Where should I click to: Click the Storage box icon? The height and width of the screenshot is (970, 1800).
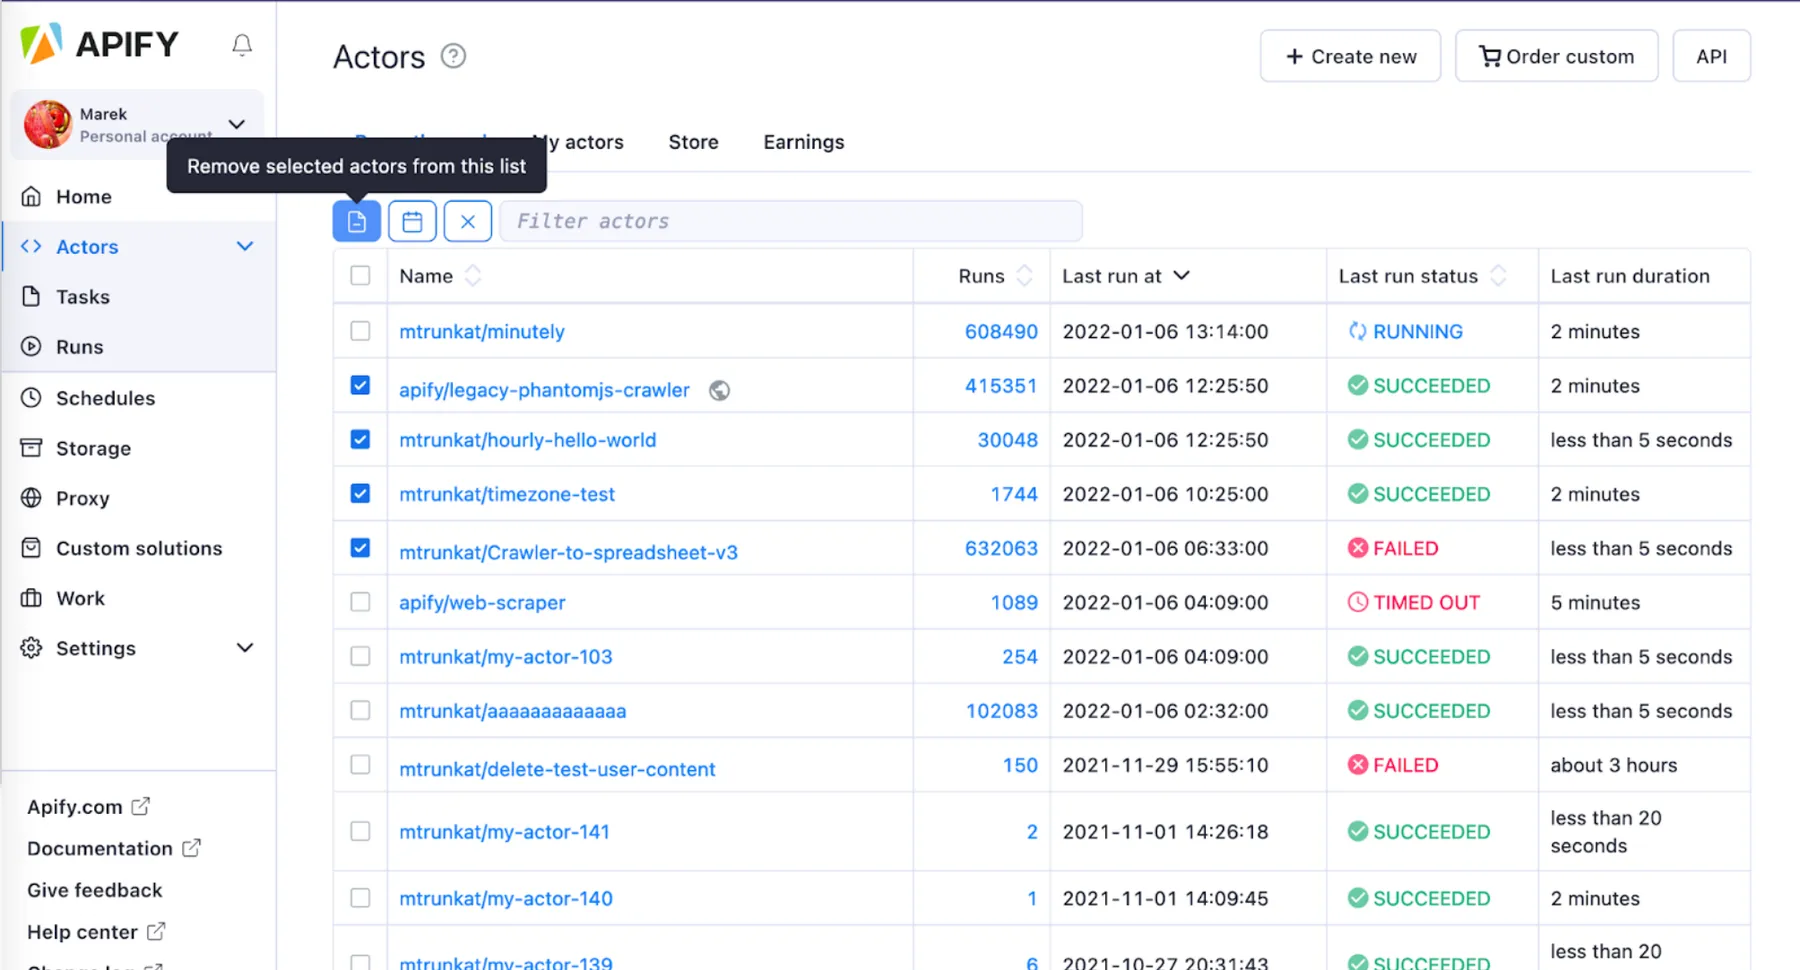tap(32, 448)
